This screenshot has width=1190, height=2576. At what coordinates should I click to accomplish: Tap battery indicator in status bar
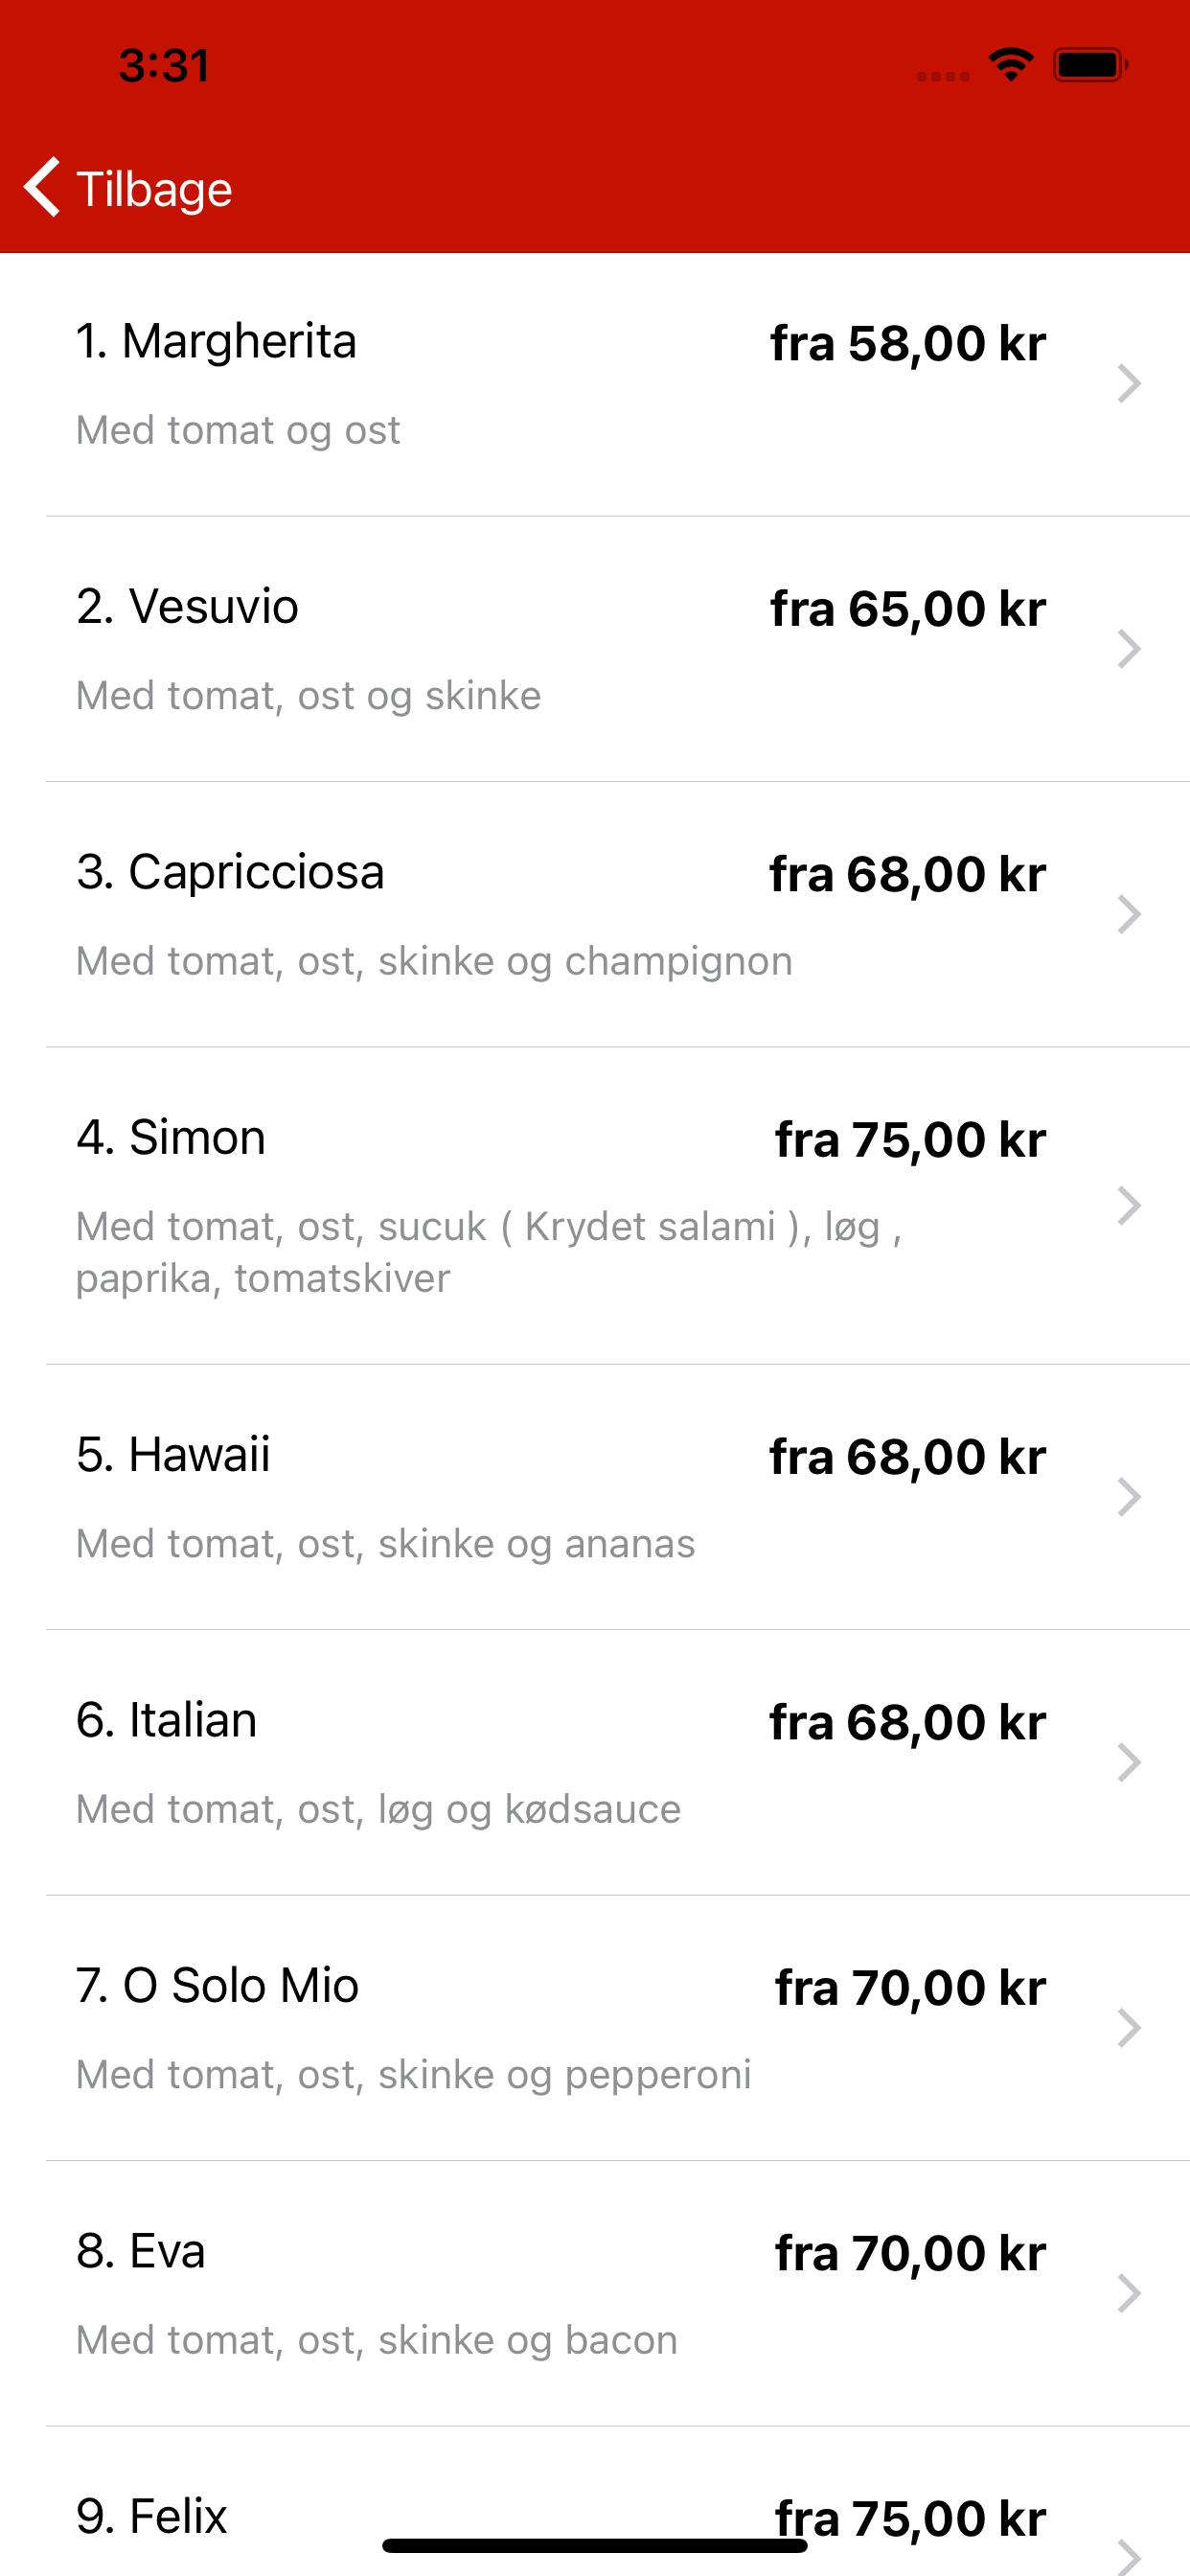click(x=1091, y=65)
